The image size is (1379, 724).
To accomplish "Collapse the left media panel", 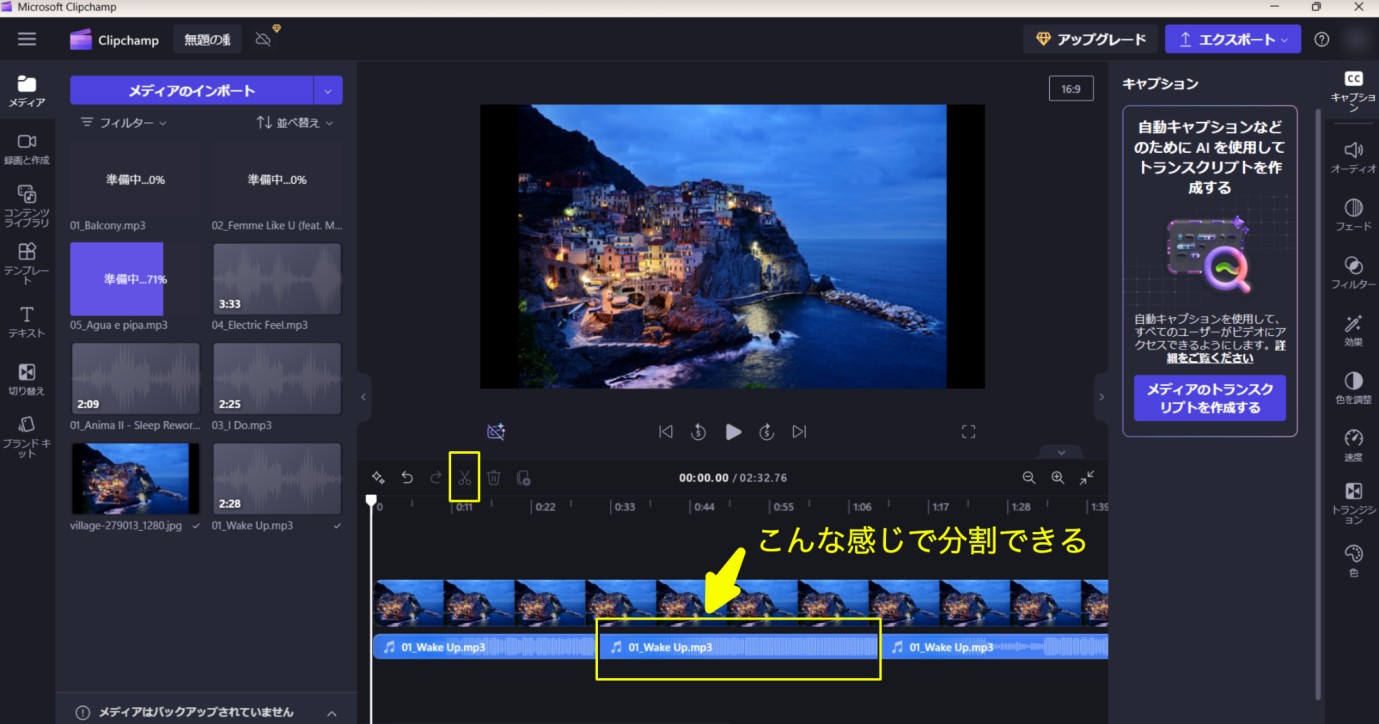I will pyautogui.click(x=363, y=397).
